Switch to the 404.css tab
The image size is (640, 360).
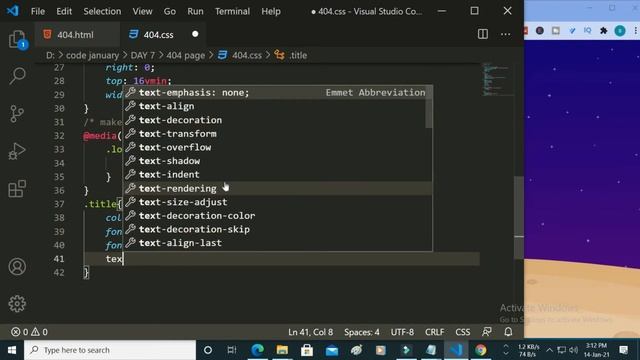pos(162,35)
